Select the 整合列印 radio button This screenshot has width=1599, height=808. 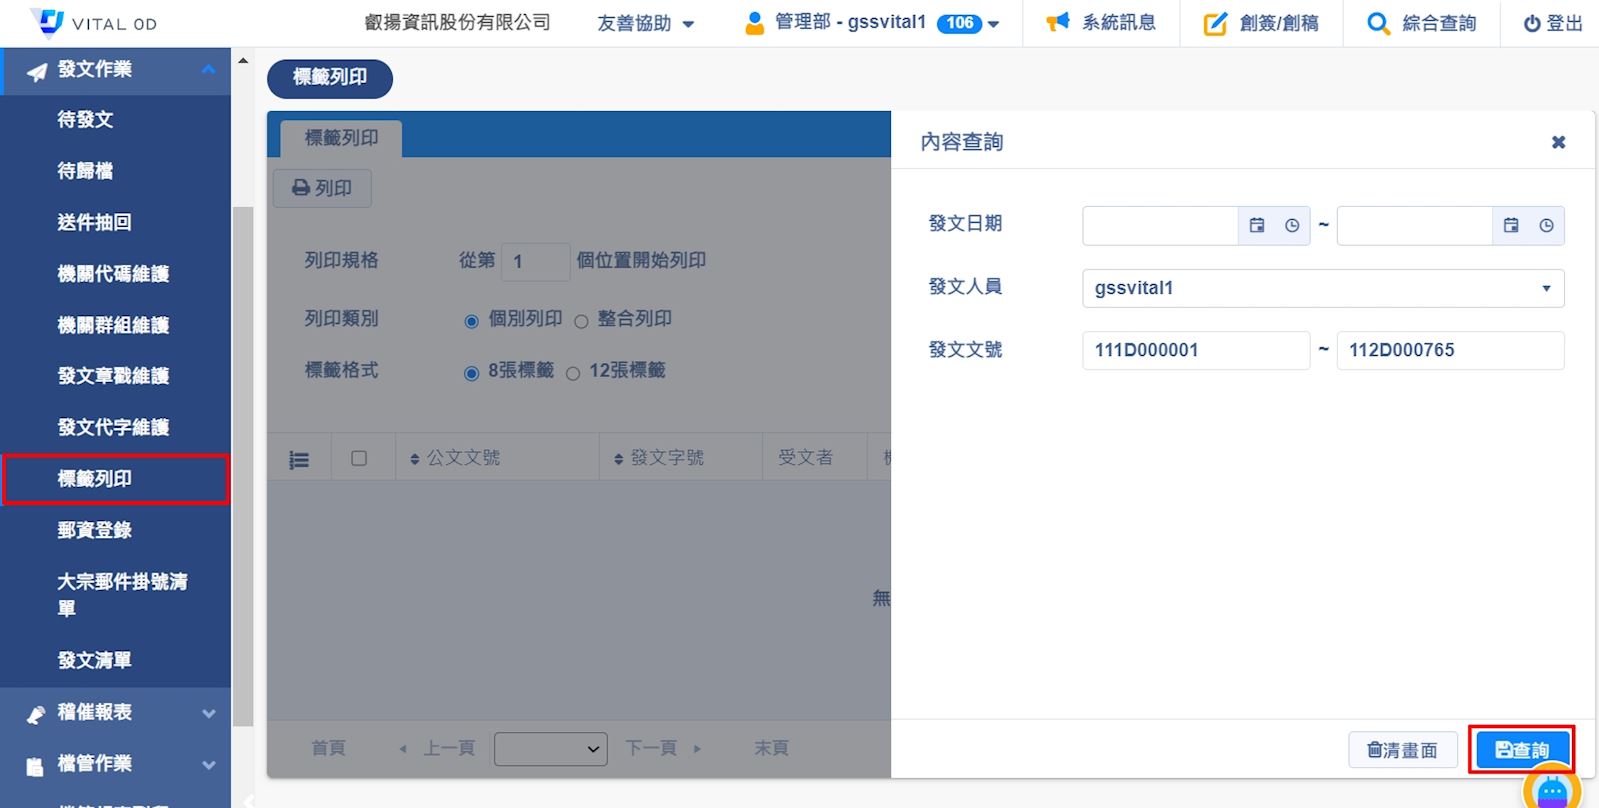[581, 321]
